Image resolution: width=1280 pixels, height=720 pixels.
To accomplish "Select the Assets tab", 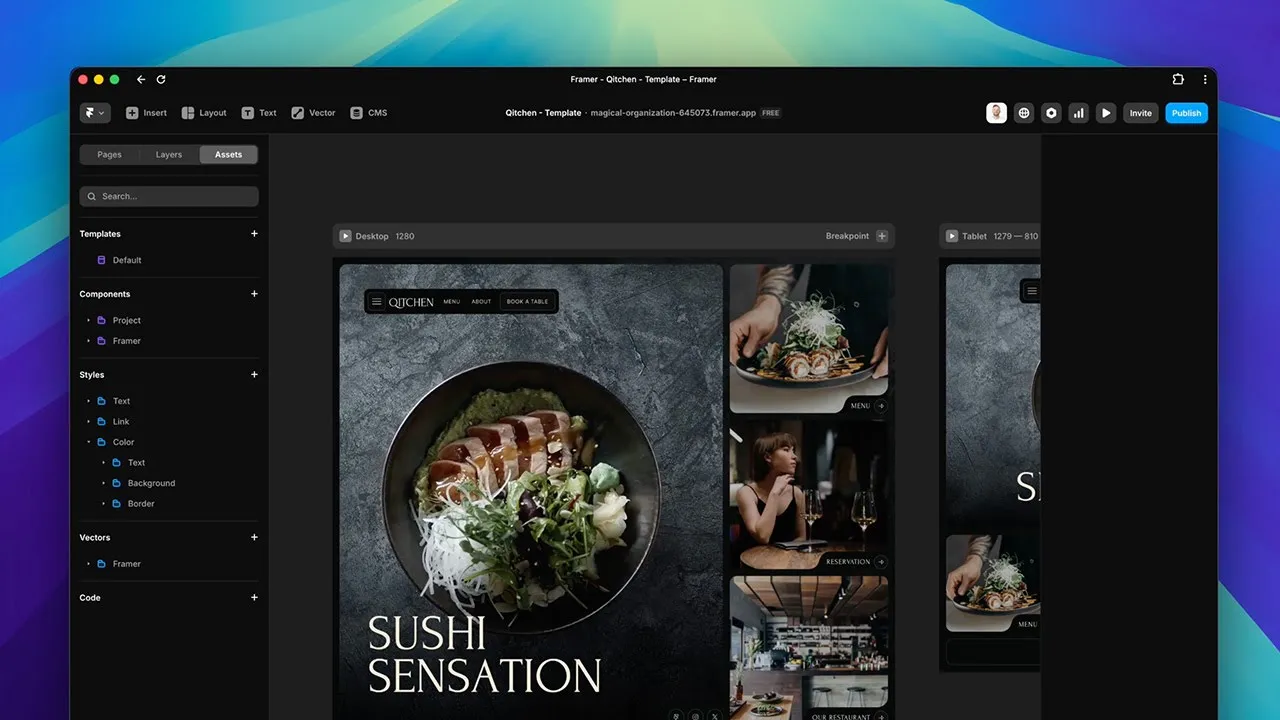I will point(228,155).
